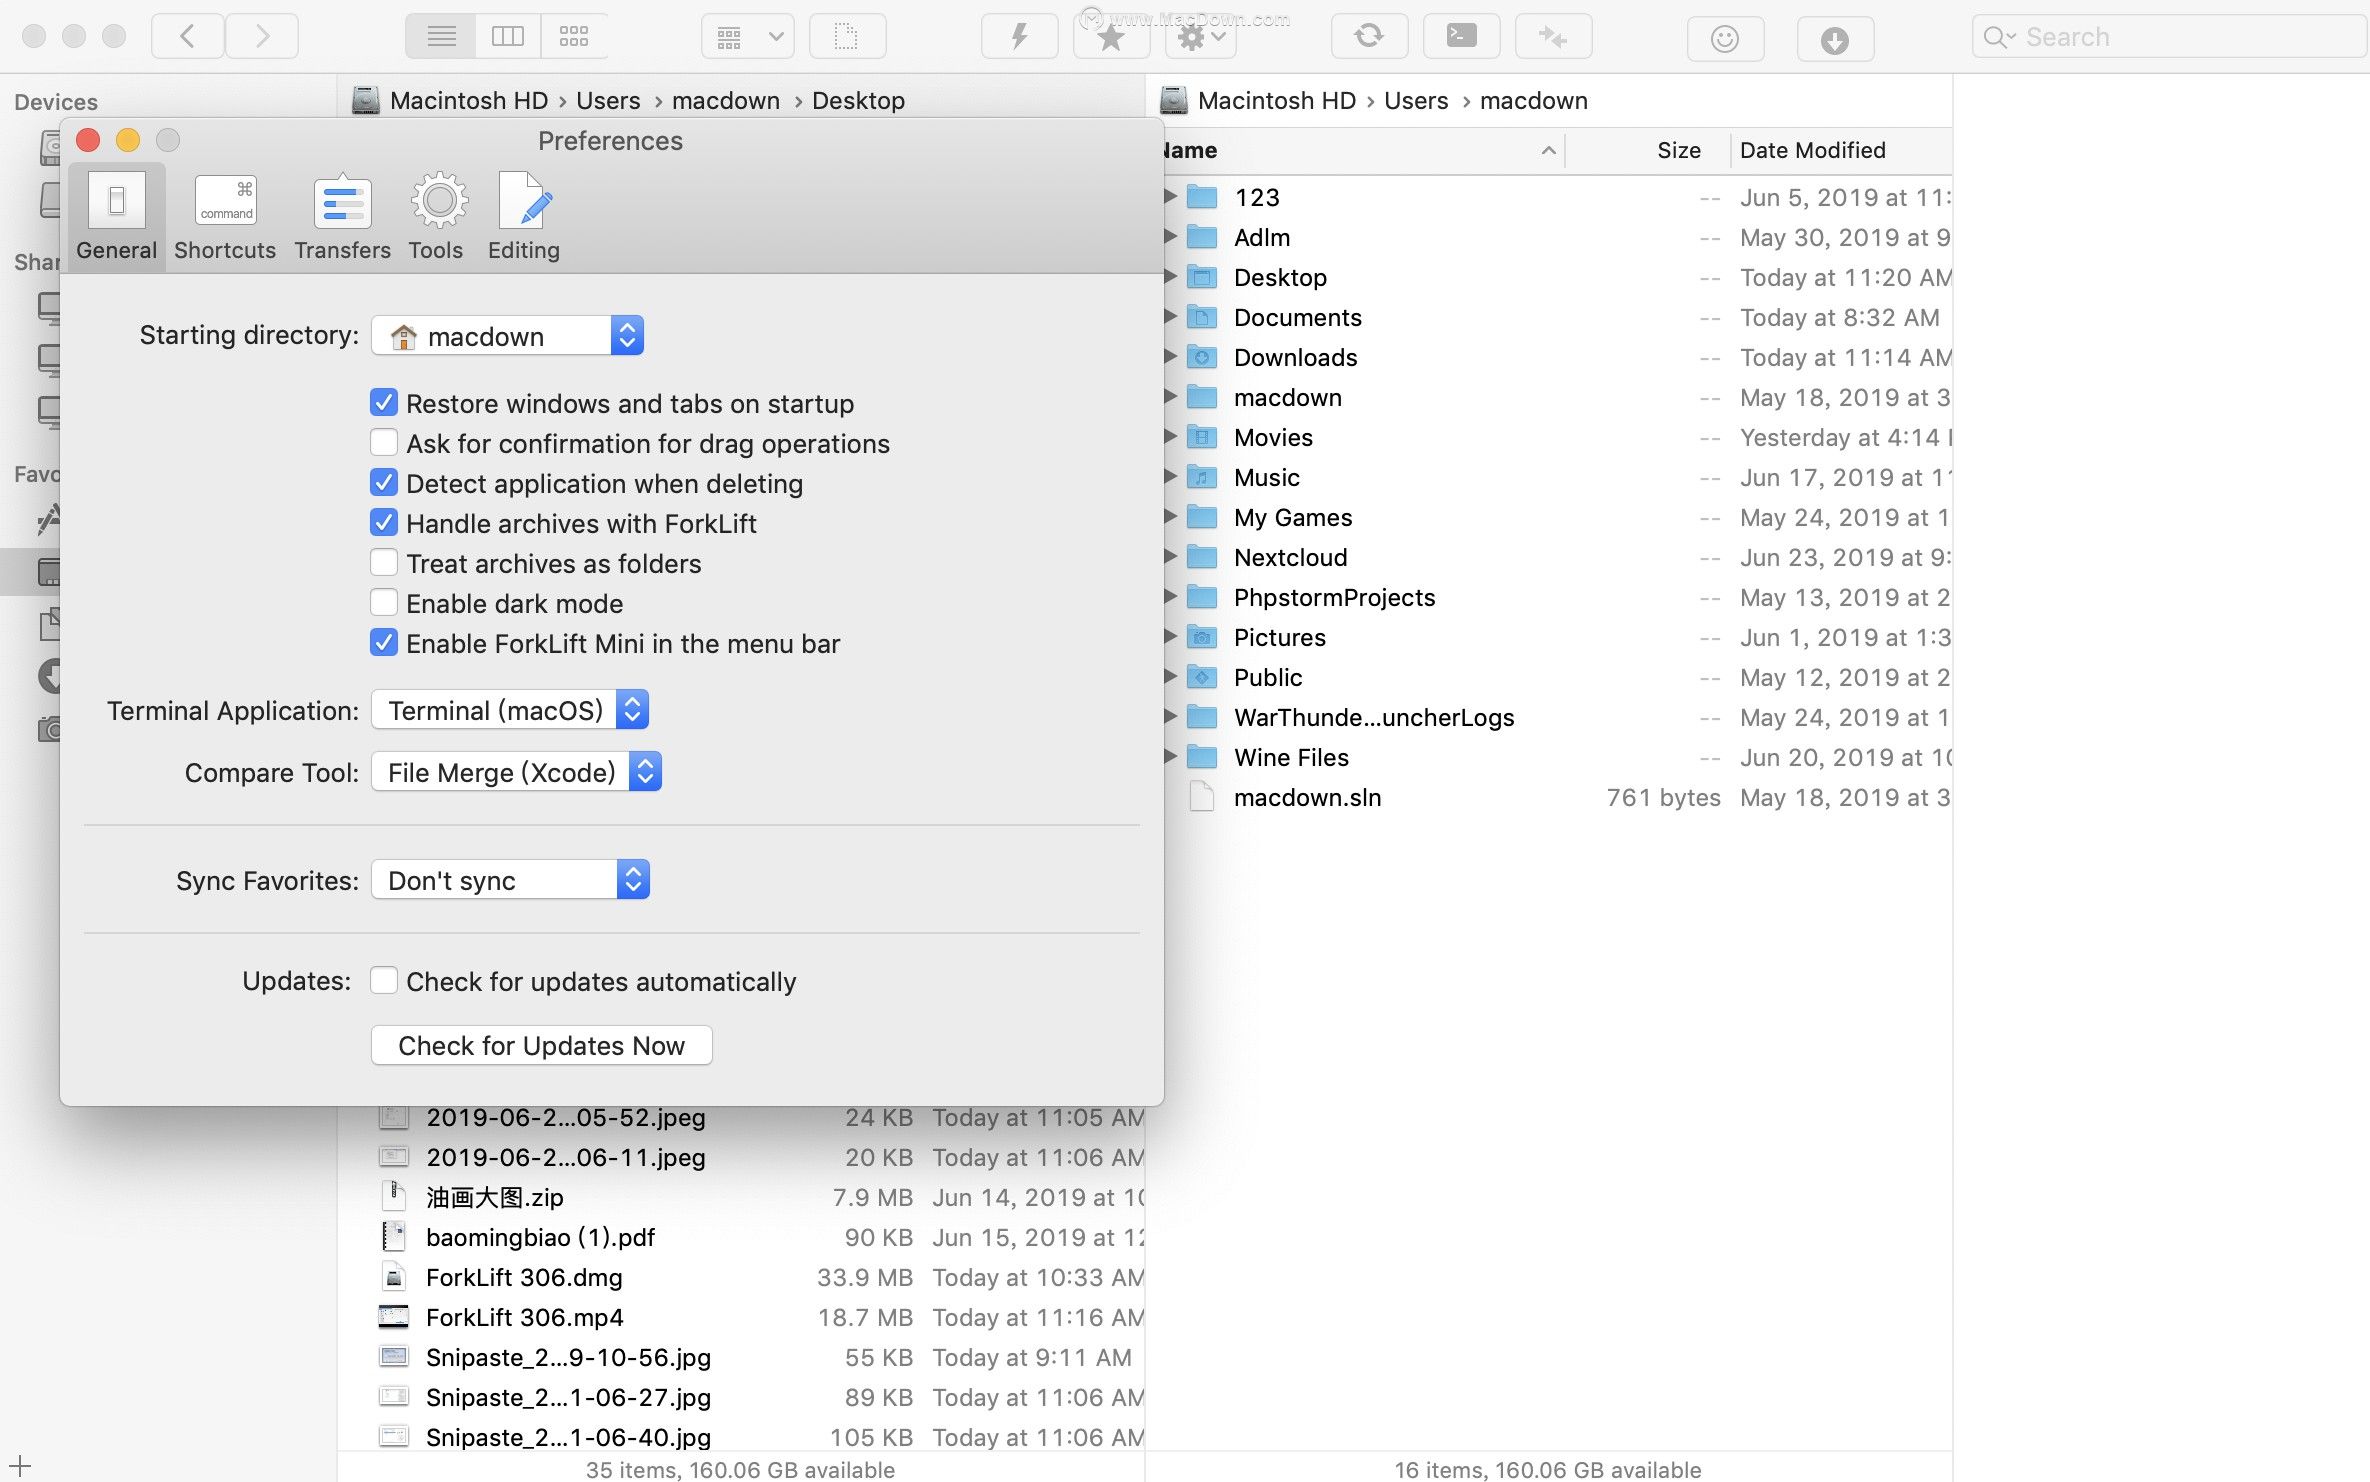Click the smiley face toolbar icon
Image resolution: width=2370 pixels, height=1482 pixels.
[x=1725, y=39]
